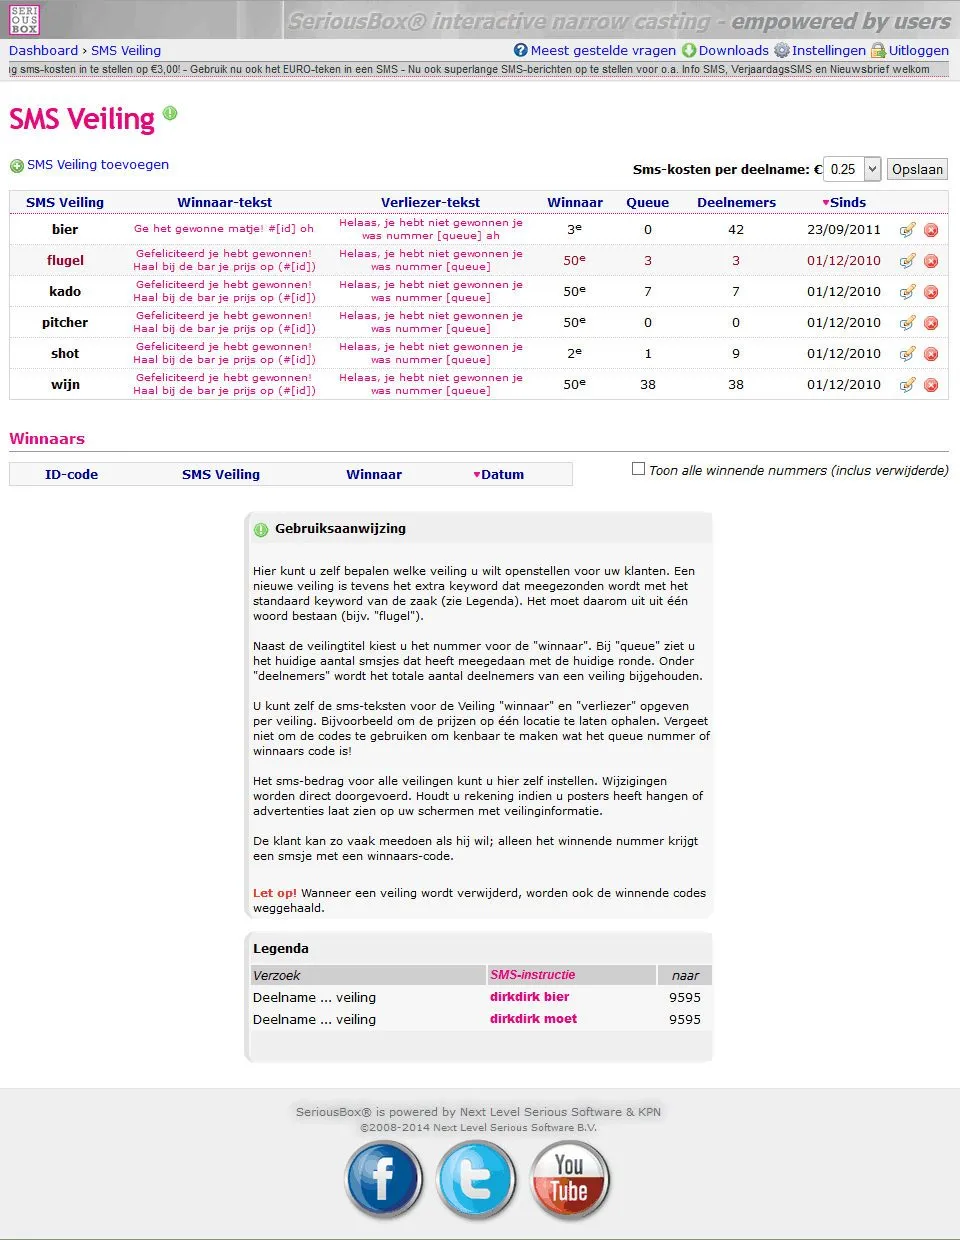Screen dimensions: 960x1240
Task: Delete the wijn auction row
Action: 931,385
